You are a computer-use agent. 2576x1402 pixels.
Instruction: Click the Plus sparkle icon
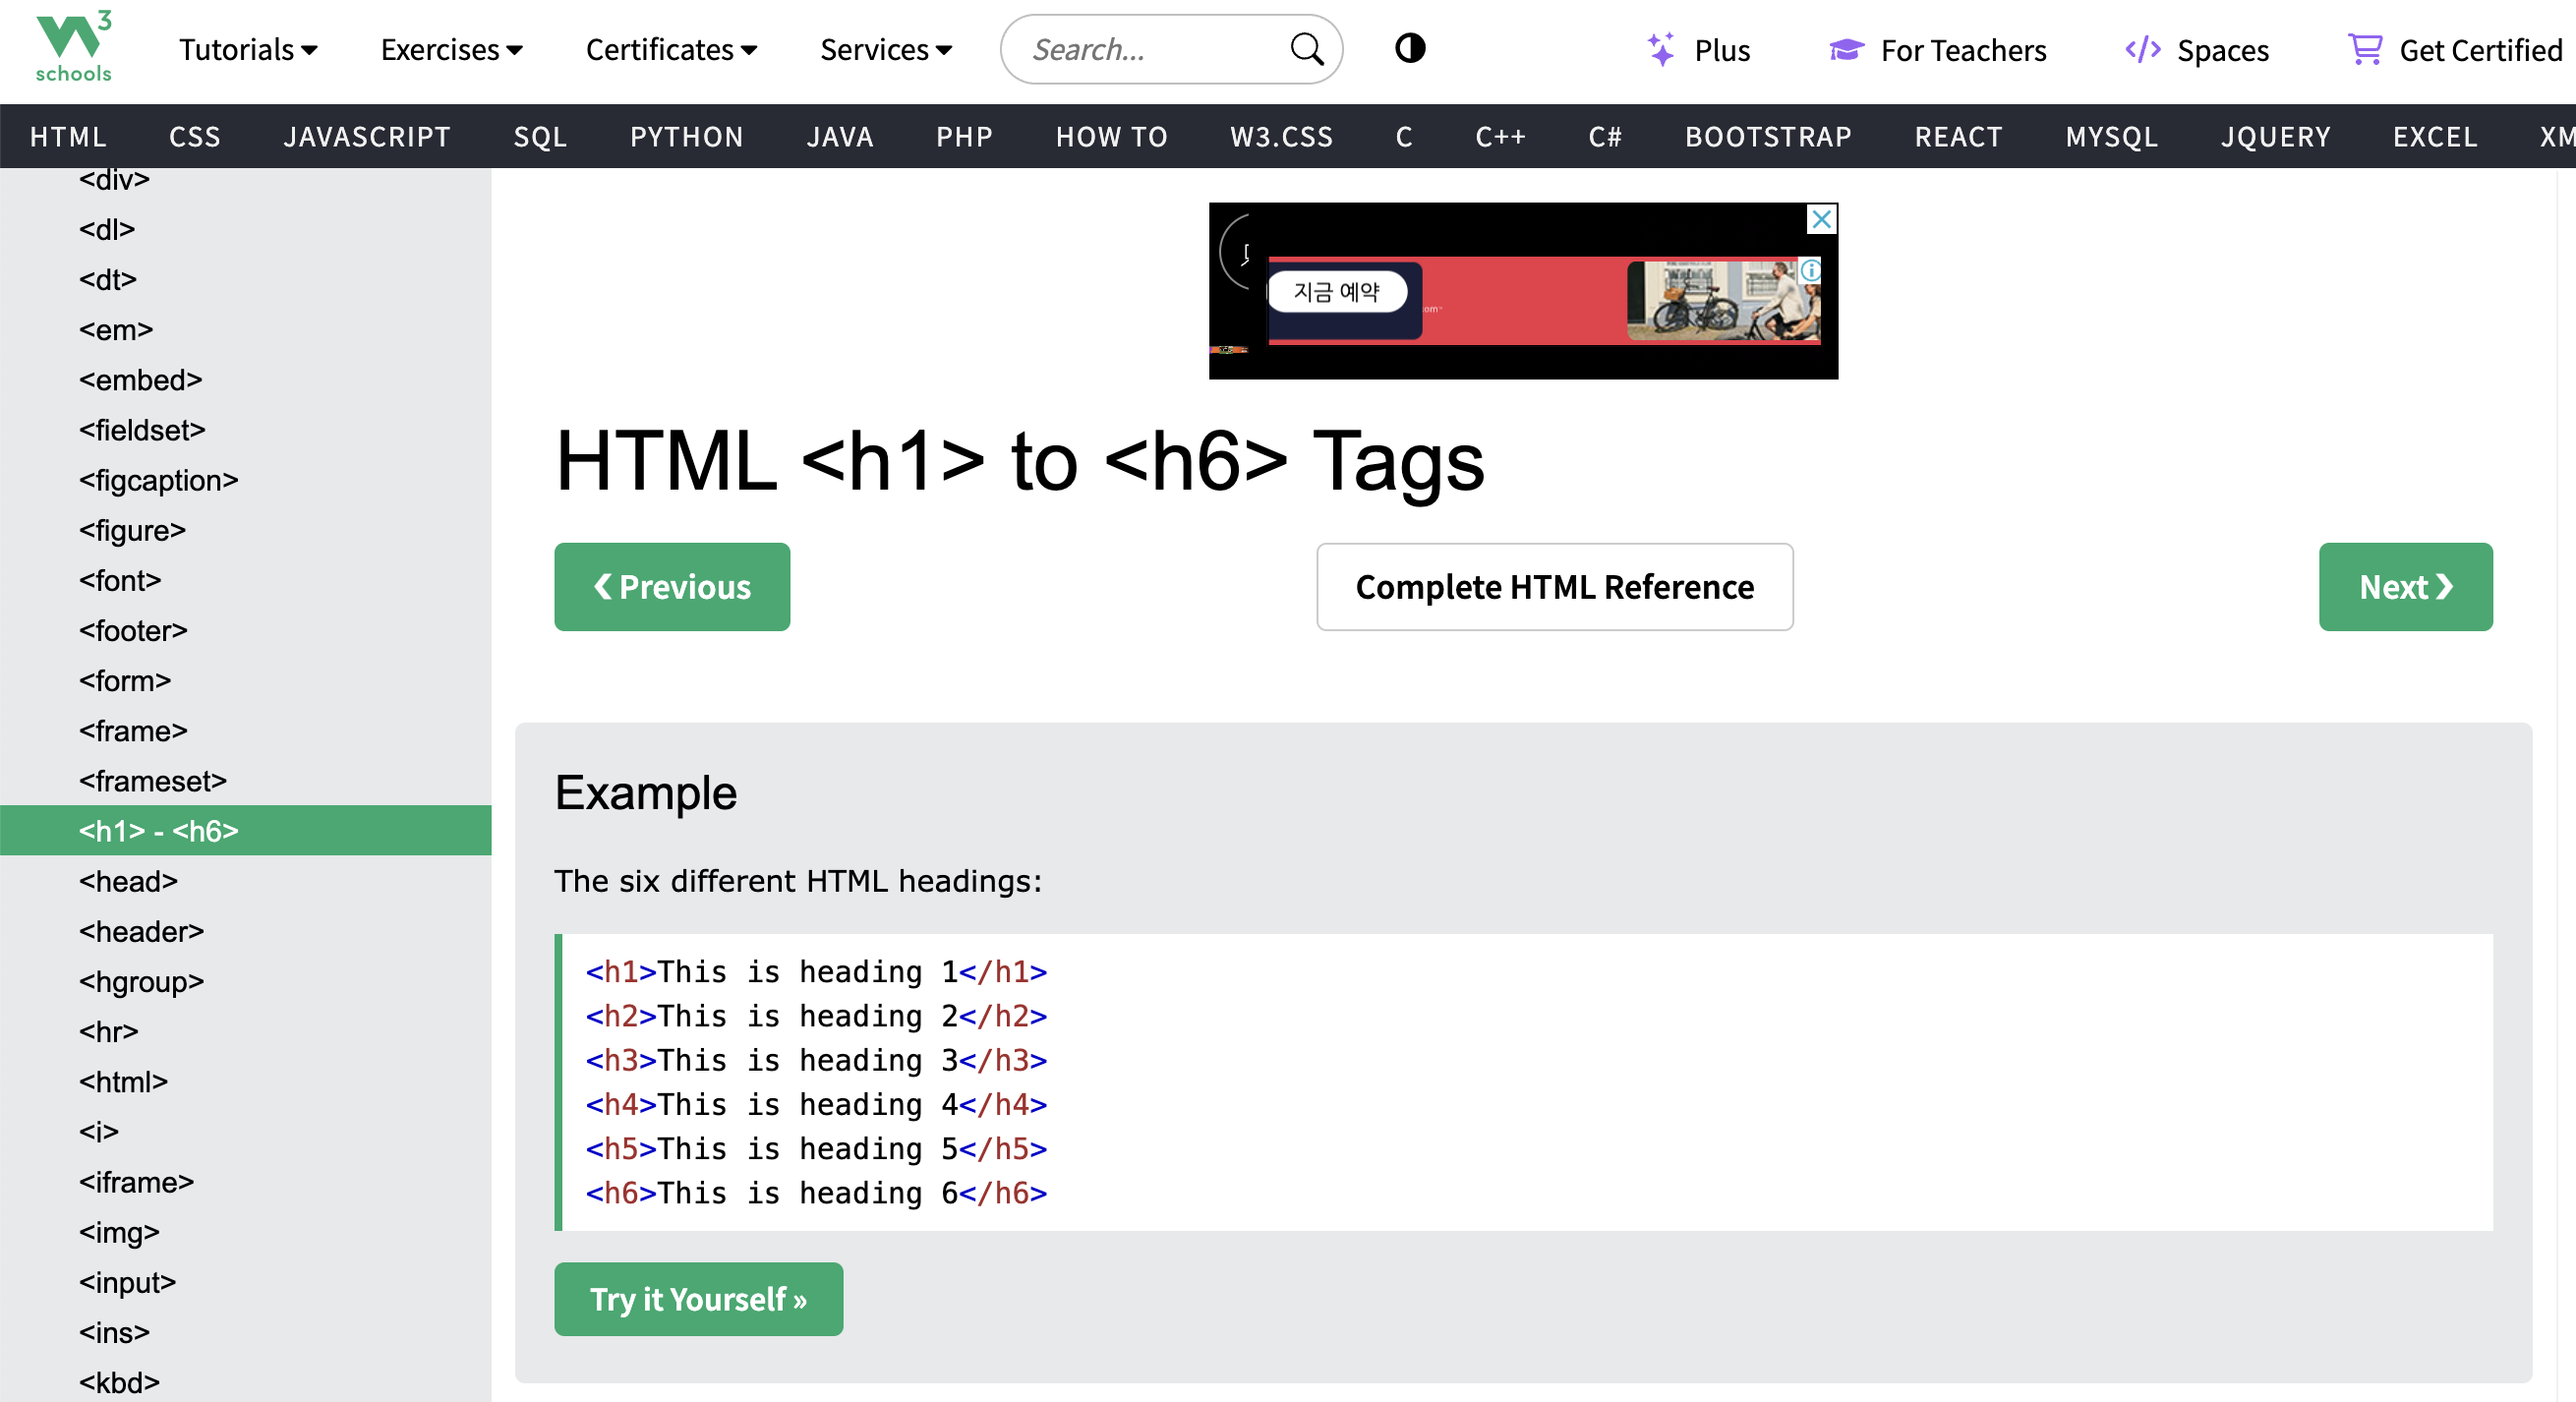[x=1660, y=49]
